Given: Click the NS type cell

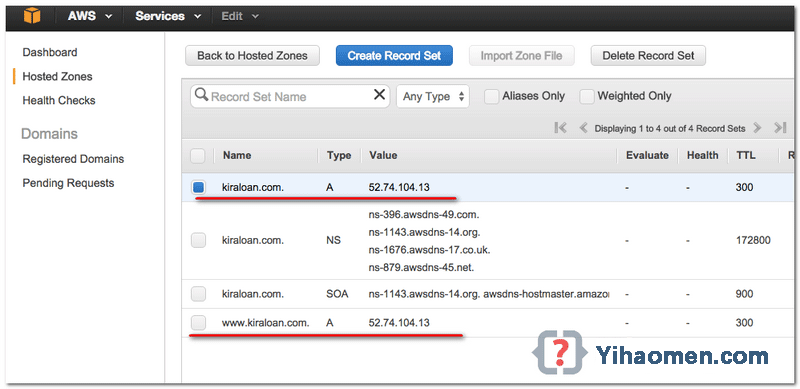Looking at the screenshot, I should click(333, 240).
